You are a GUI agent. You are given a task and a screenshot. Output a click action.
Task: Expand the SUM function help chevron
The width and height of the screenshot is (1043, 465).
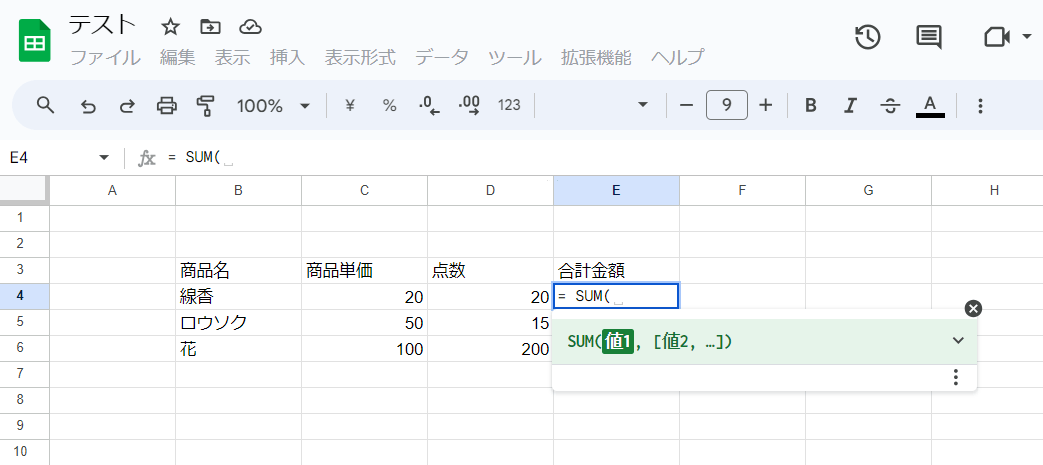pyautogui.click(x=958, y=341)
